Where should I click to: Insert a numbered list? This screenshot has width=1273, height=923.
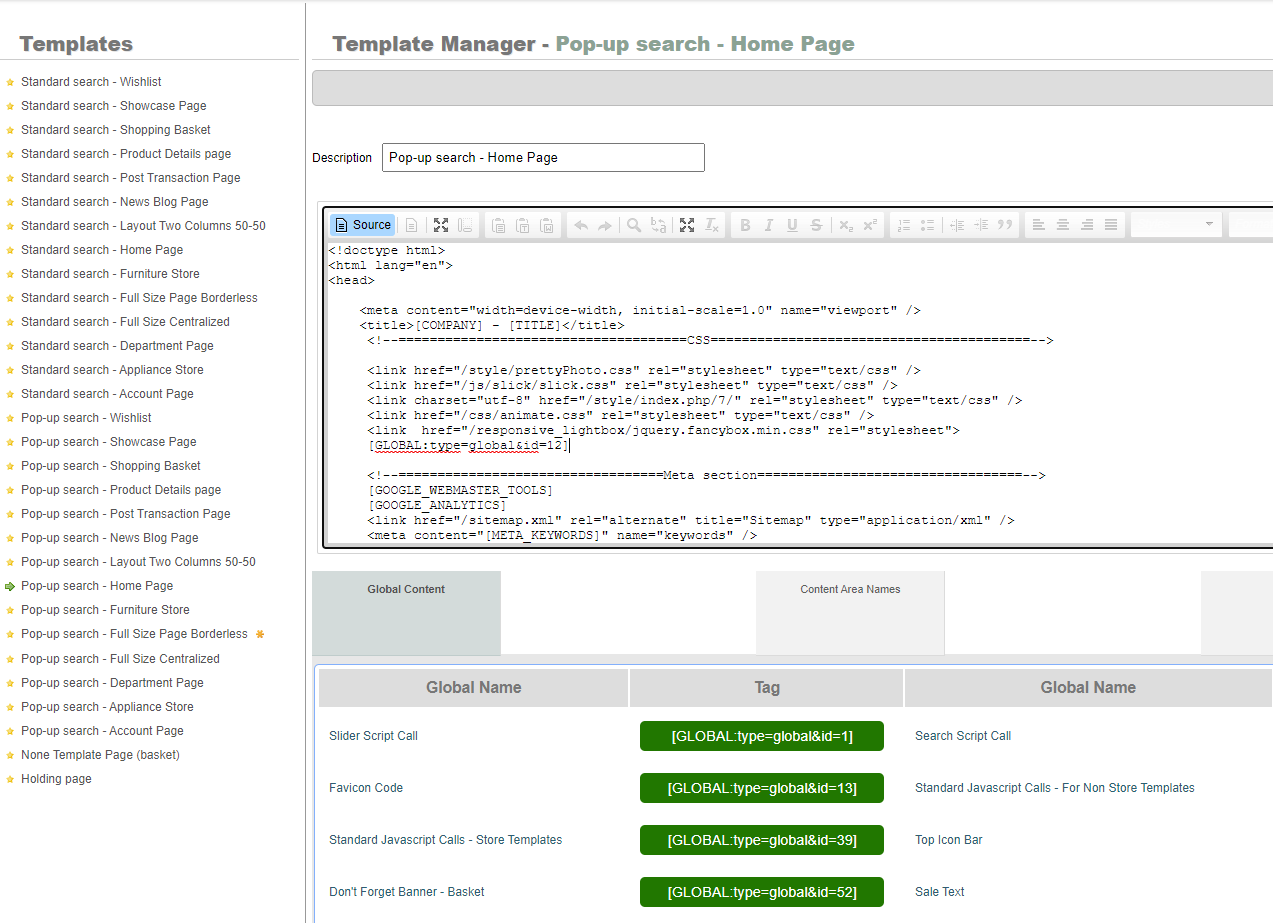tap(903, 225)
